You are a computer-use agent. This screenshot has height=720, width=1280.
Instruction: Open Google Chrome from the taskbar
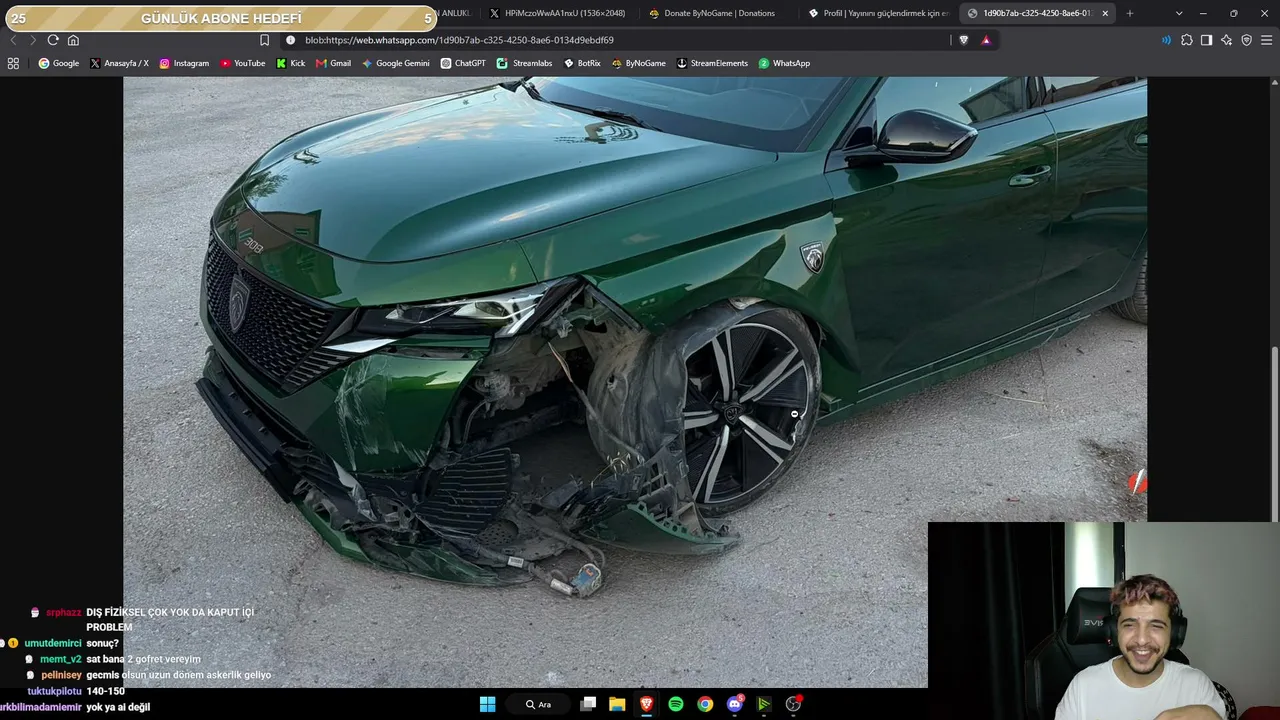tap(705, 704)
